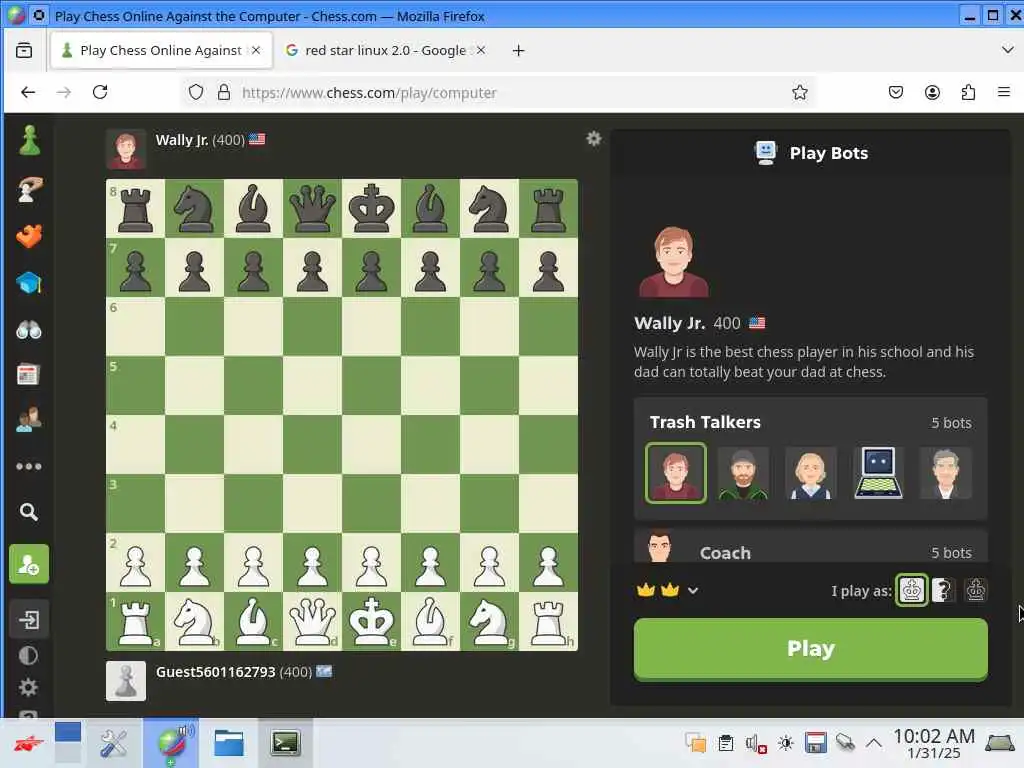Image resolution: width=1024 pixels, height=768 pixels.
Task: Open the Watch binoculars icon
Action: pos(29,330)
